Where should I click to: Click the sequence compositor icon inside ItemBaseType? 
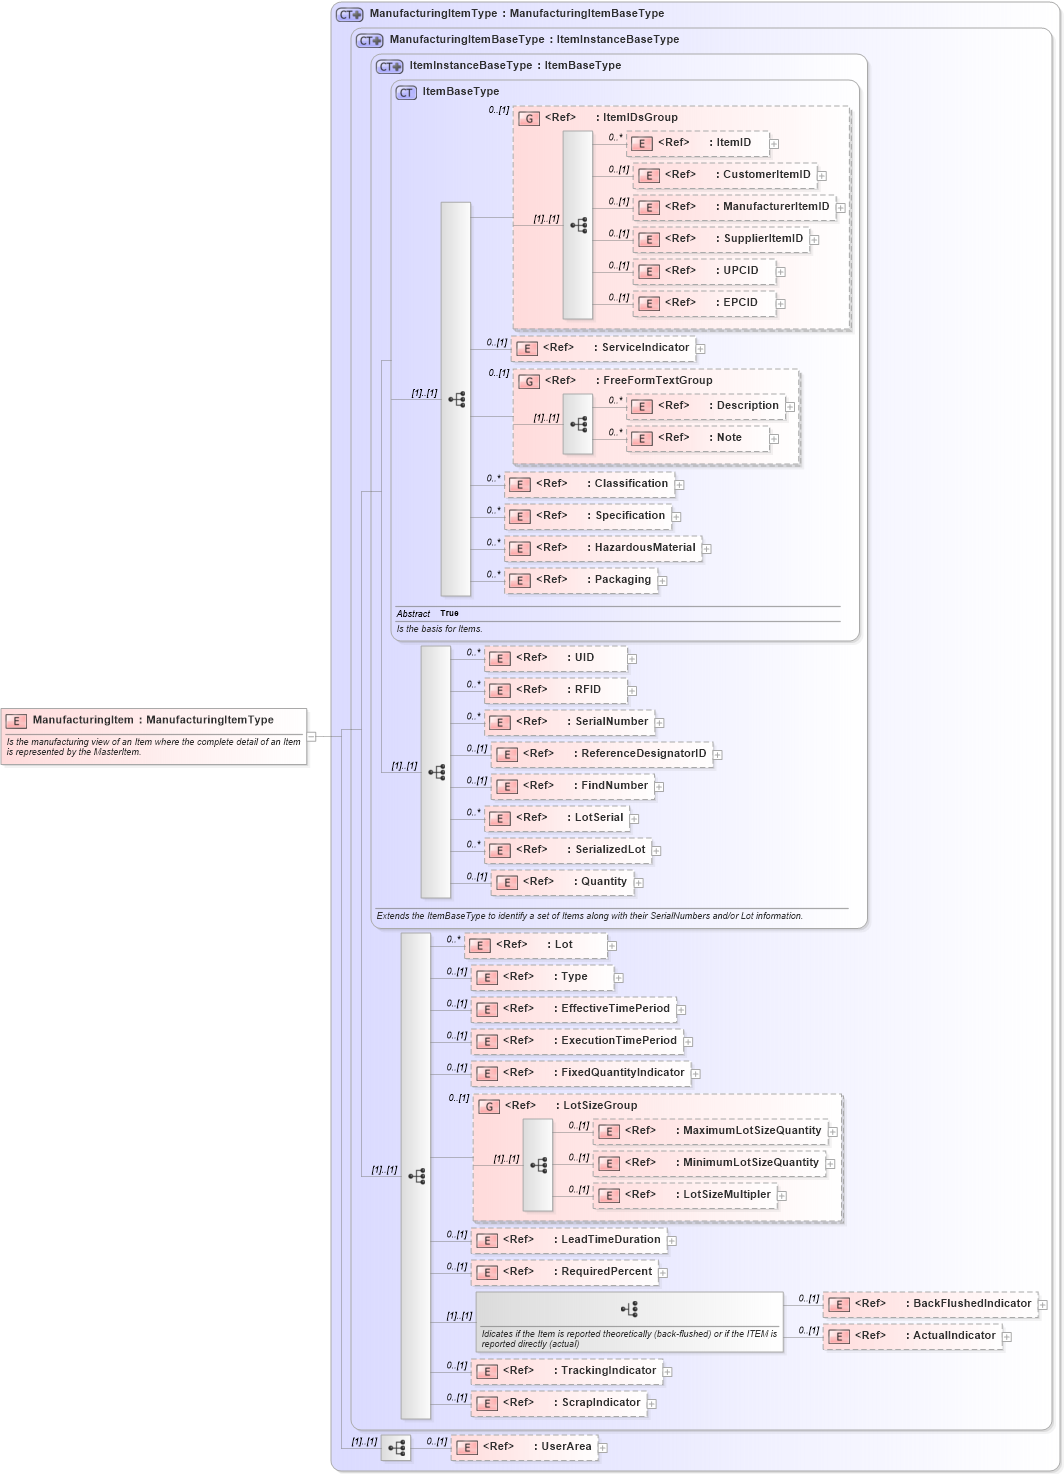click(x=457, y=398)
